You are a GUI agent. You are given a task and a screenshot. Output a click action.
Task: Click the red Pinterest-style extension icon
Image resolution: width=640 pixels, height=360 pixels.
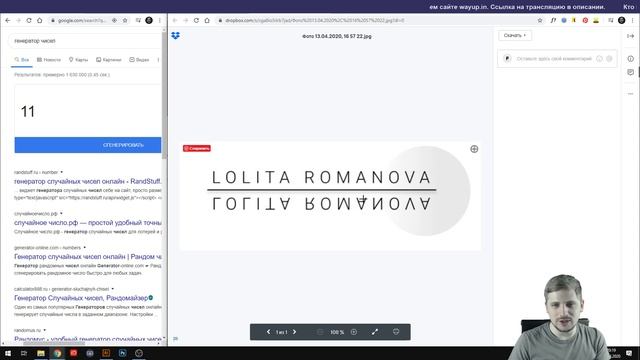(585, 20)
